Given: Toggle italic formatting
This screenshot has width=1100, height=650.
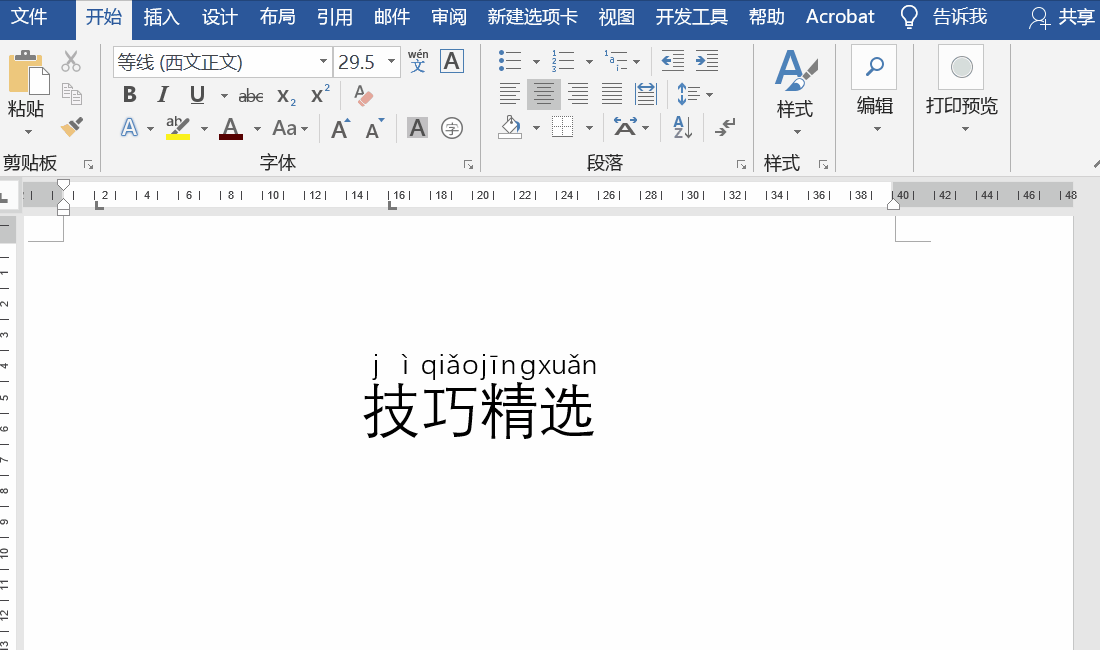Looking at the screenshot, I should pyautogui.click(x=163, y=95).
